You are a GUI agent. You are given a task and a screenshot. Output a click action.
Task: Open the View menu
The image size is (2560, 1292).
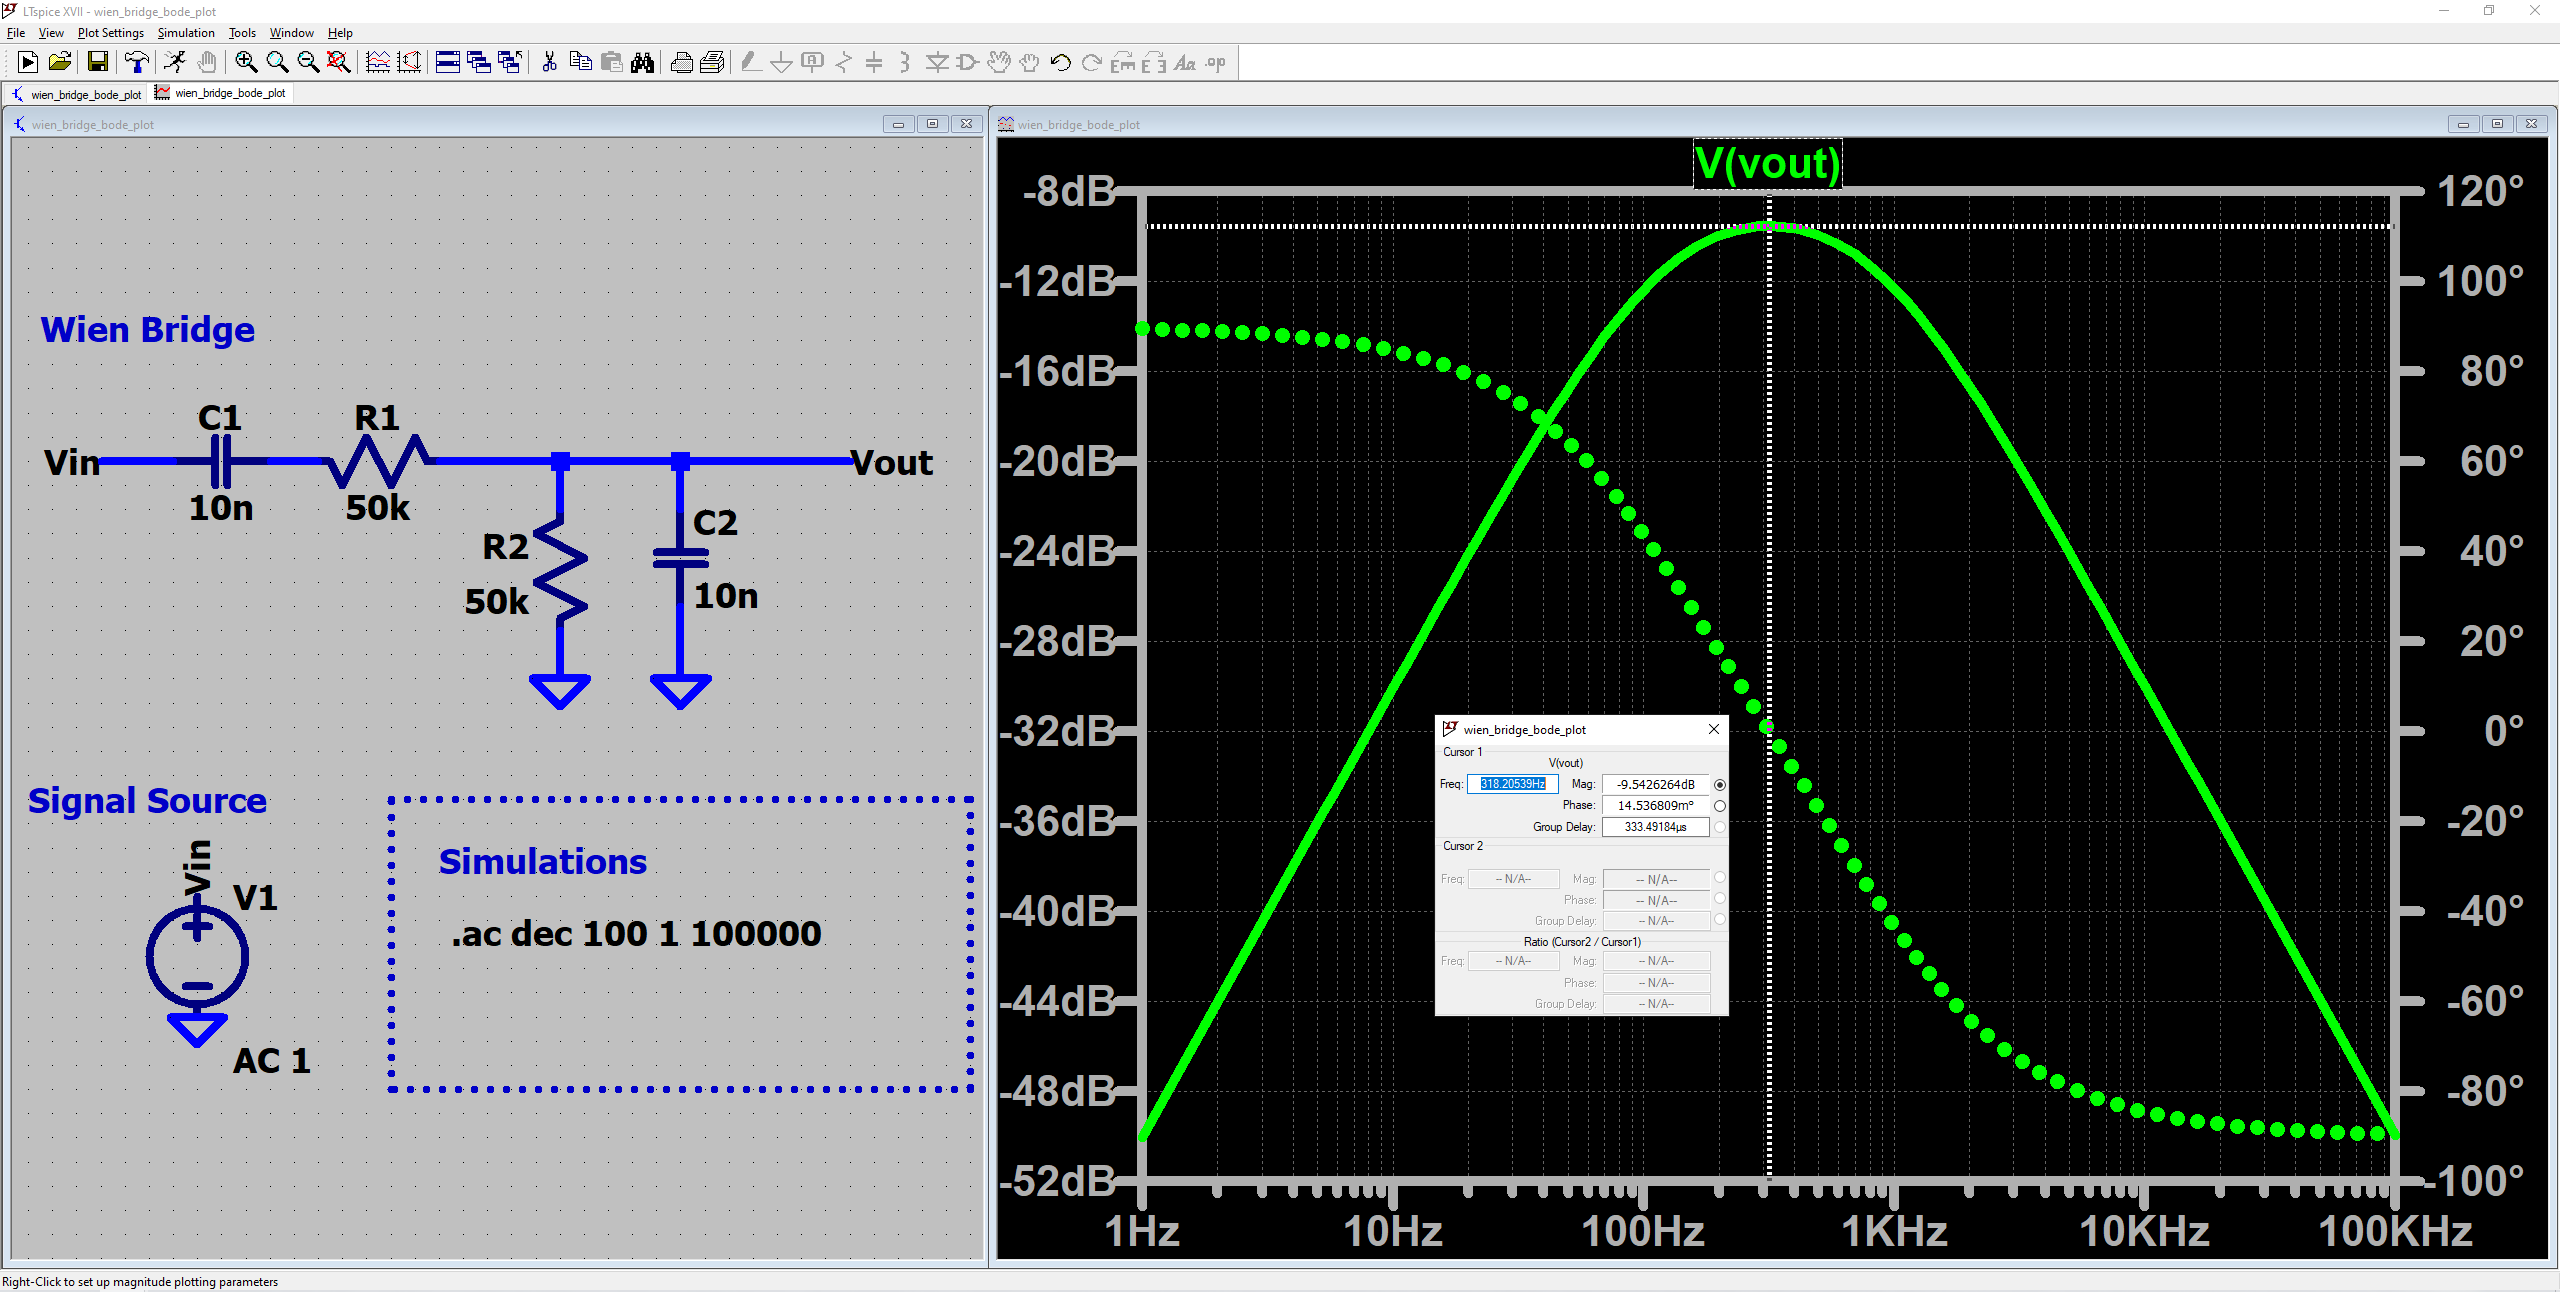(x=50, y=33)
